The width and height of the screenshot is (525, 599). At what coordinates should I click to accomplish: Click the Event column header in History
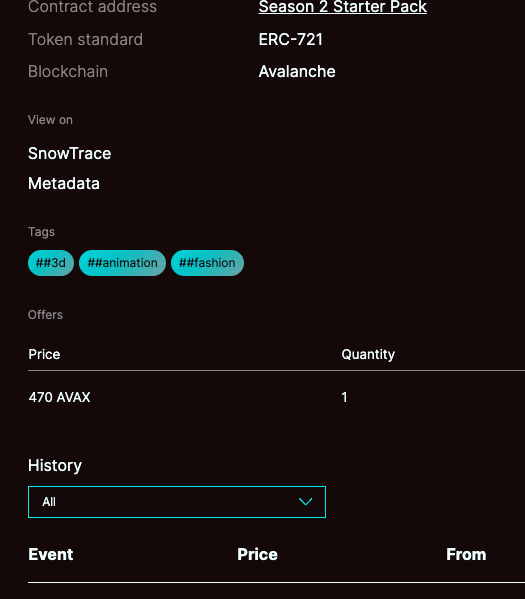click(51, 554)
